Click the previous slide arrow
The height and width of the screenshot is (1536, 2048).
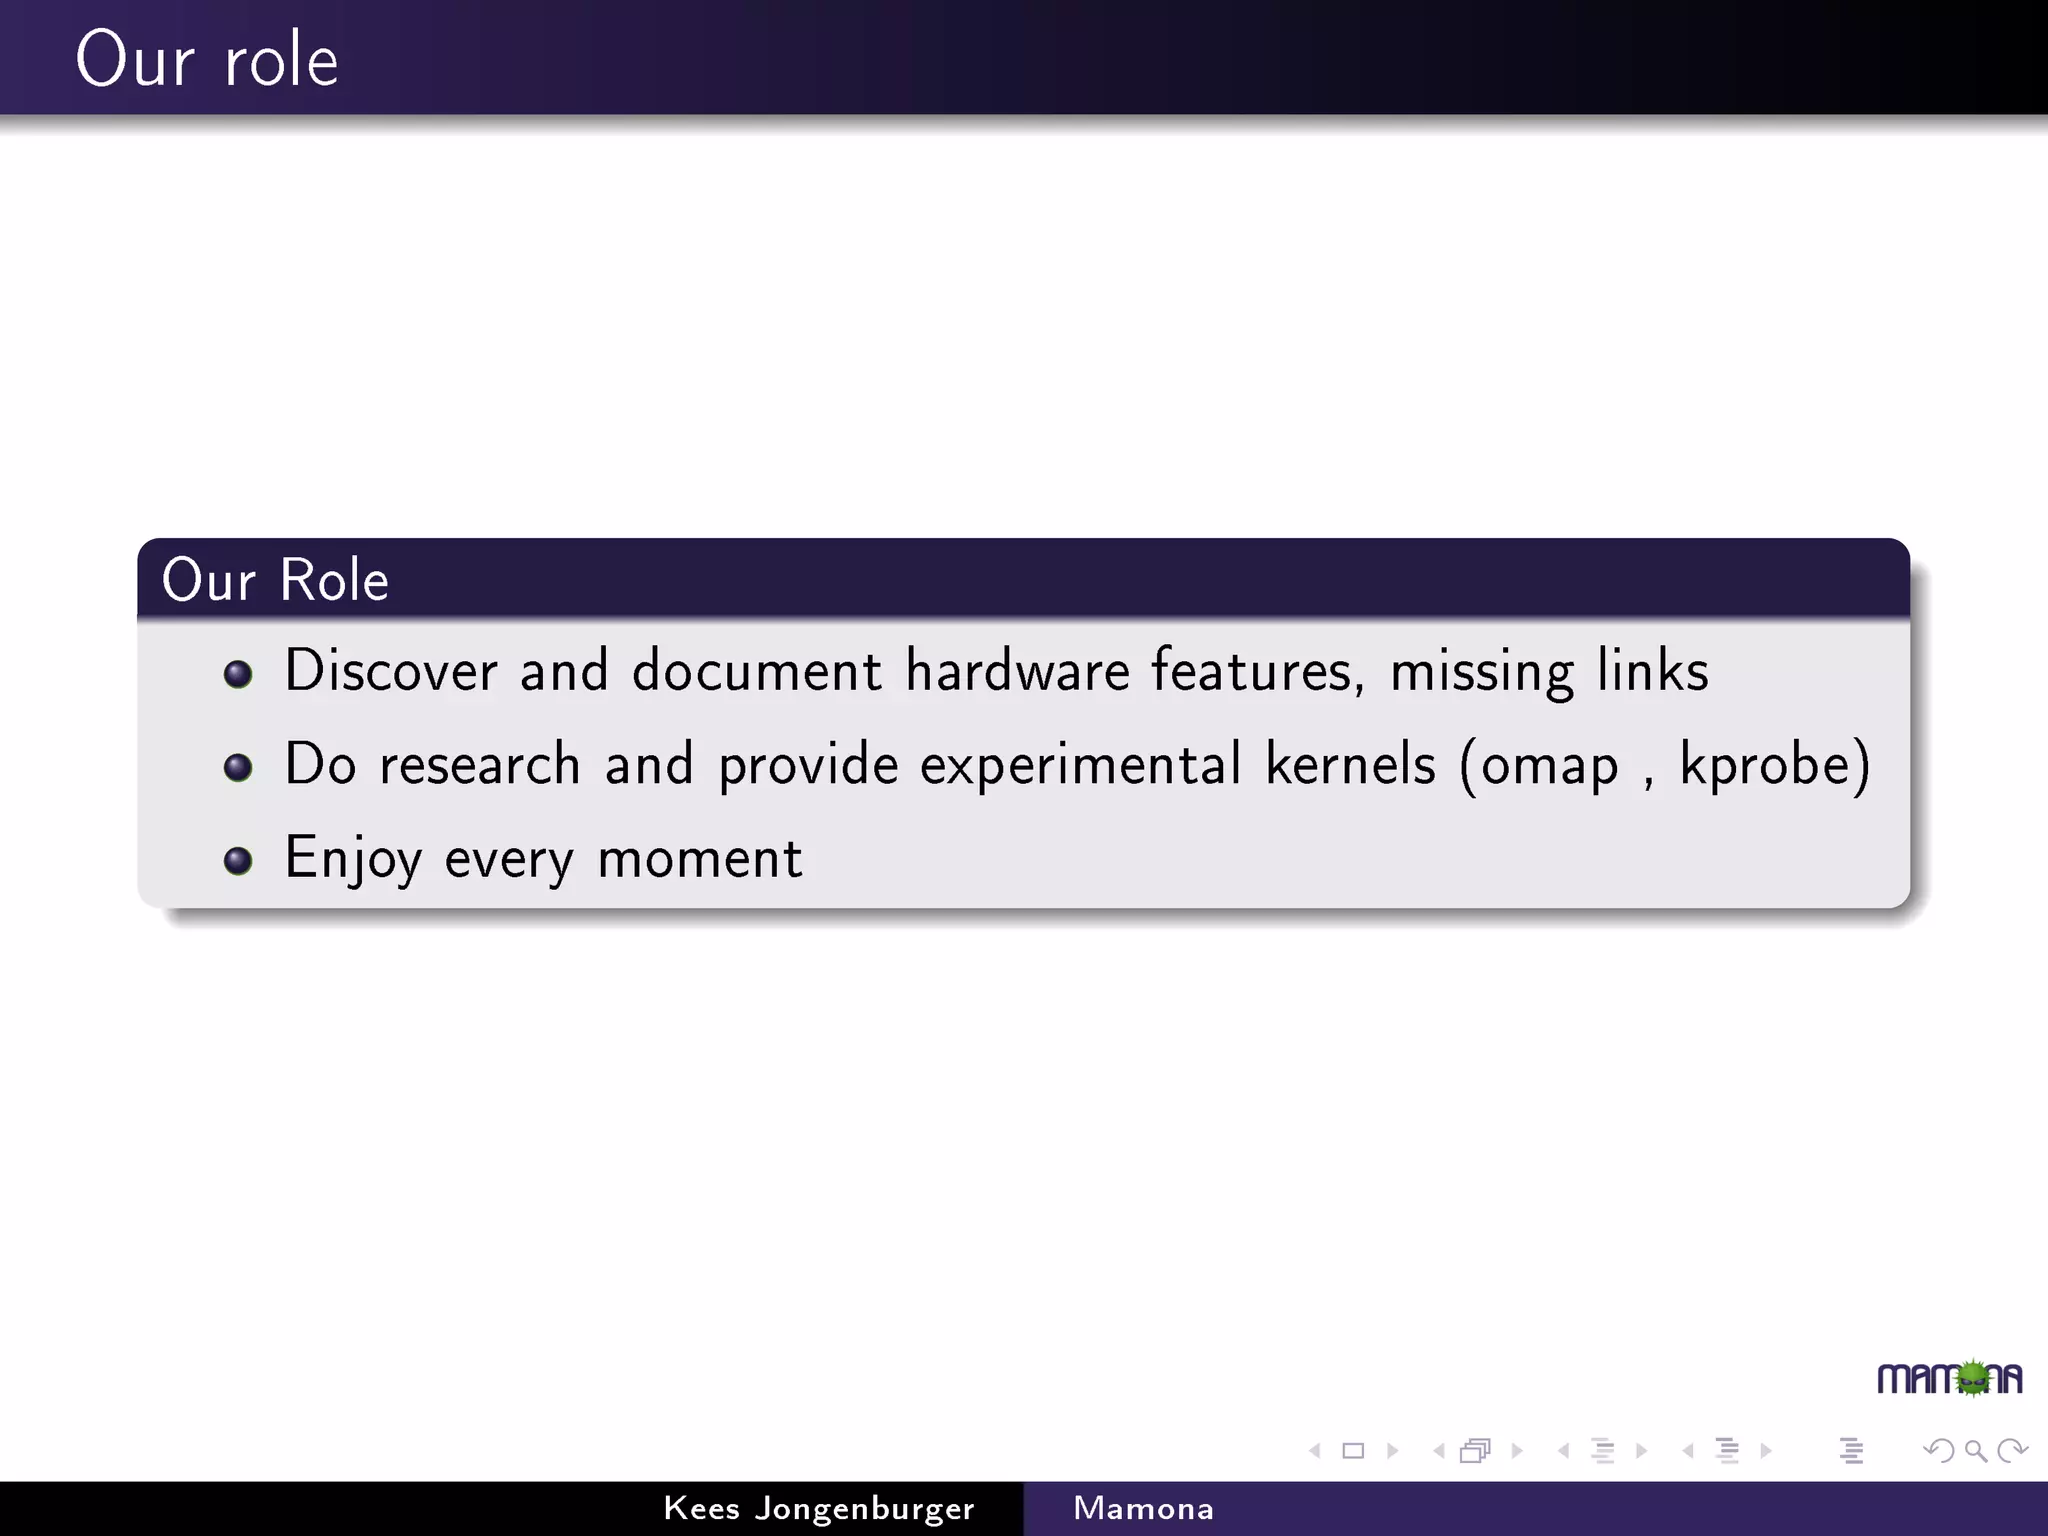tap(1315, 1451)
